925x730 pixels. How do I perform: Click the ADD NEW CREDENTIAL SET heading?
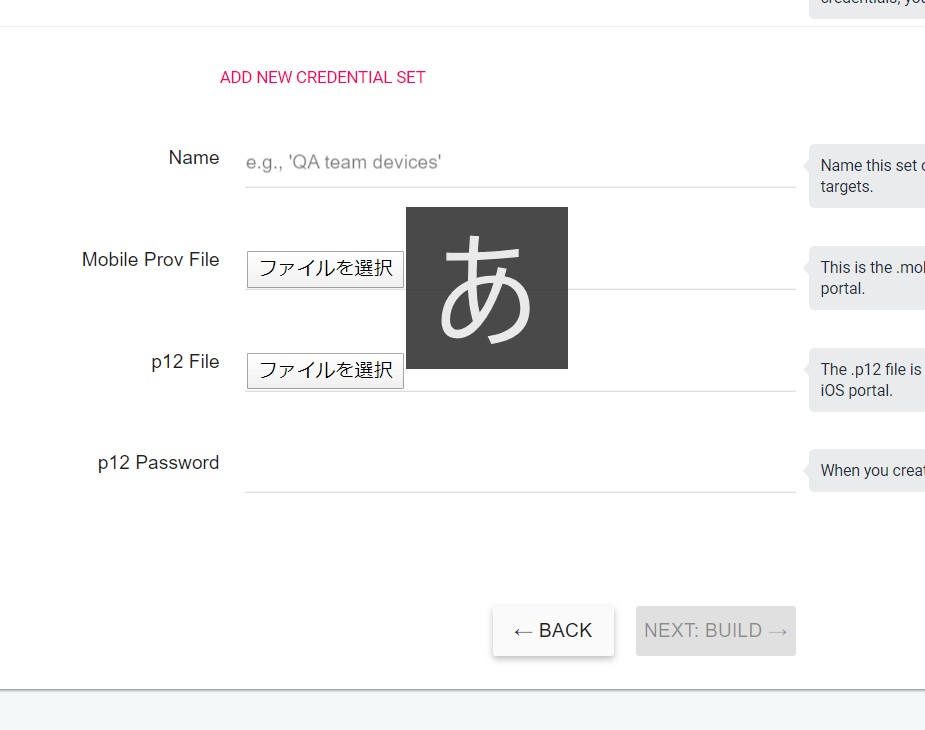[x=323, y=77]
